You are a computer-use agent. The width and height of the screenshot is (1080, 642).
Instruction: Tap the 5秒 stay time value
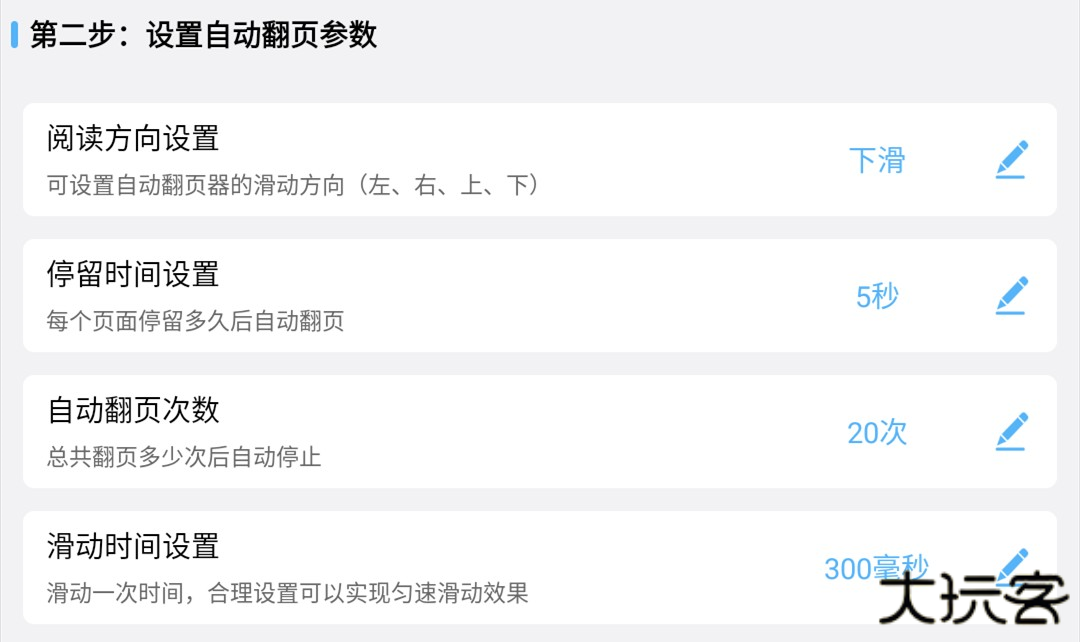876,296
